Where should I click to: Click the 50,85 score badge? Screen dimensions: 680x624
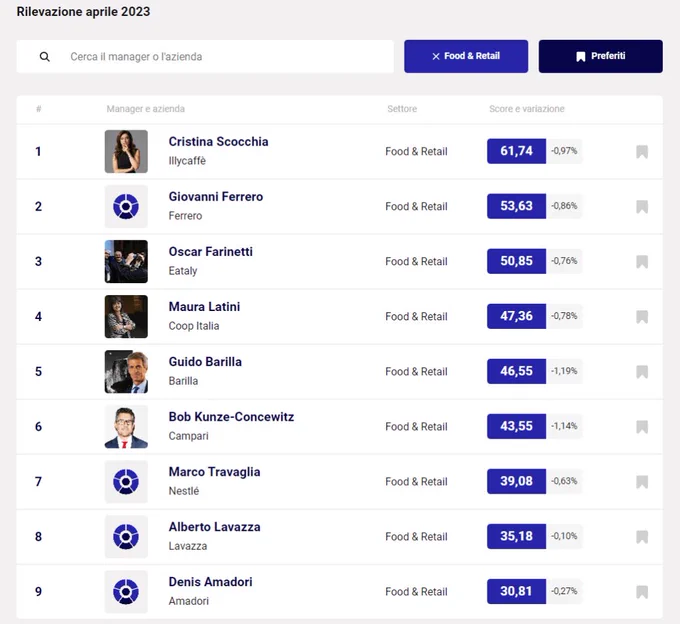click(x=516, y=261)
